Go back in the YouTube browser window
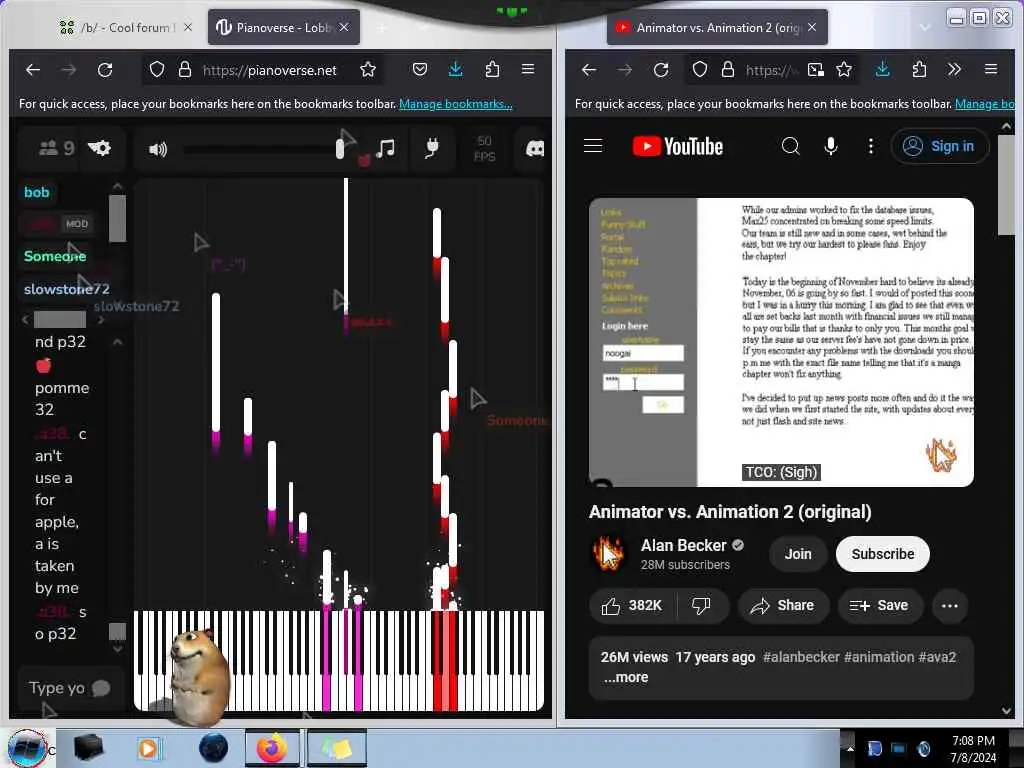Screen dimensions: 1024x768 tap(588, 69)
